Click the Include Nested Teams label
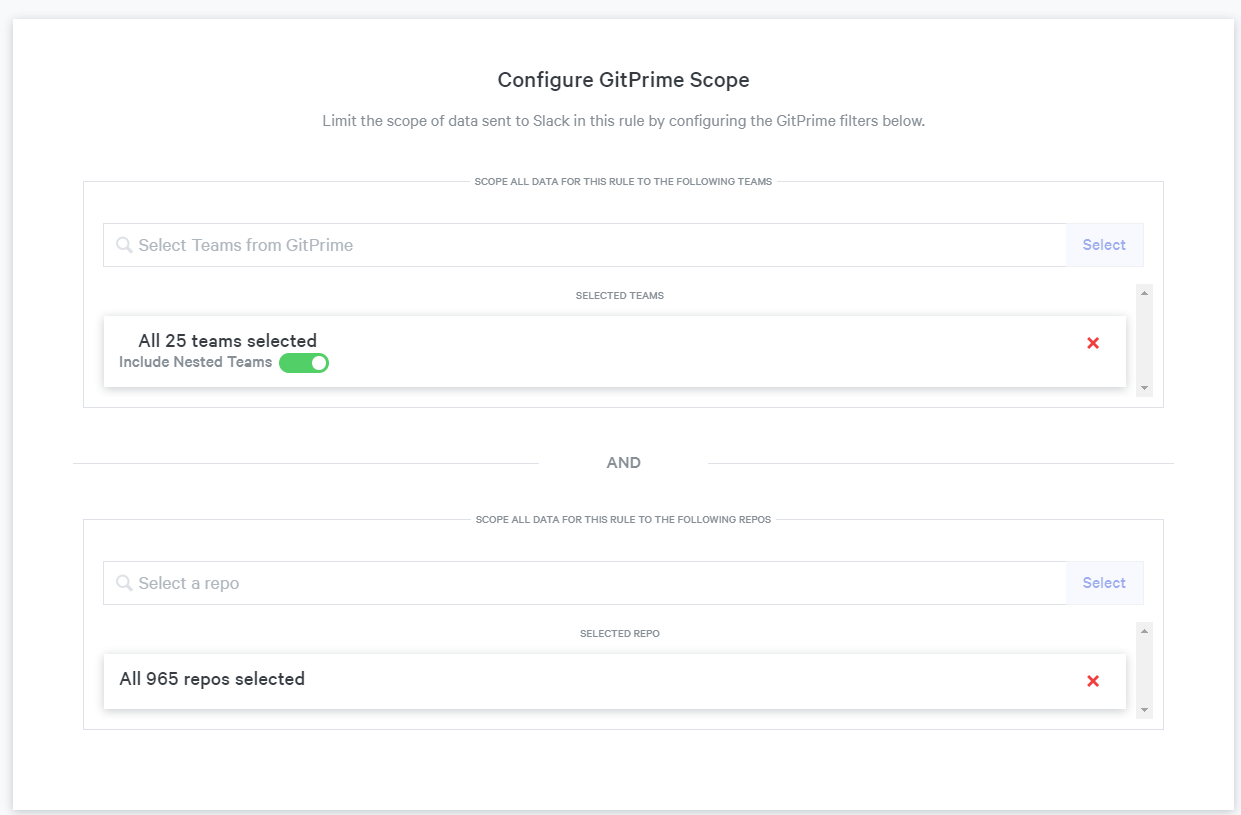The height and width of the screenshot is (815, 1241). click(x=195, y=362)
